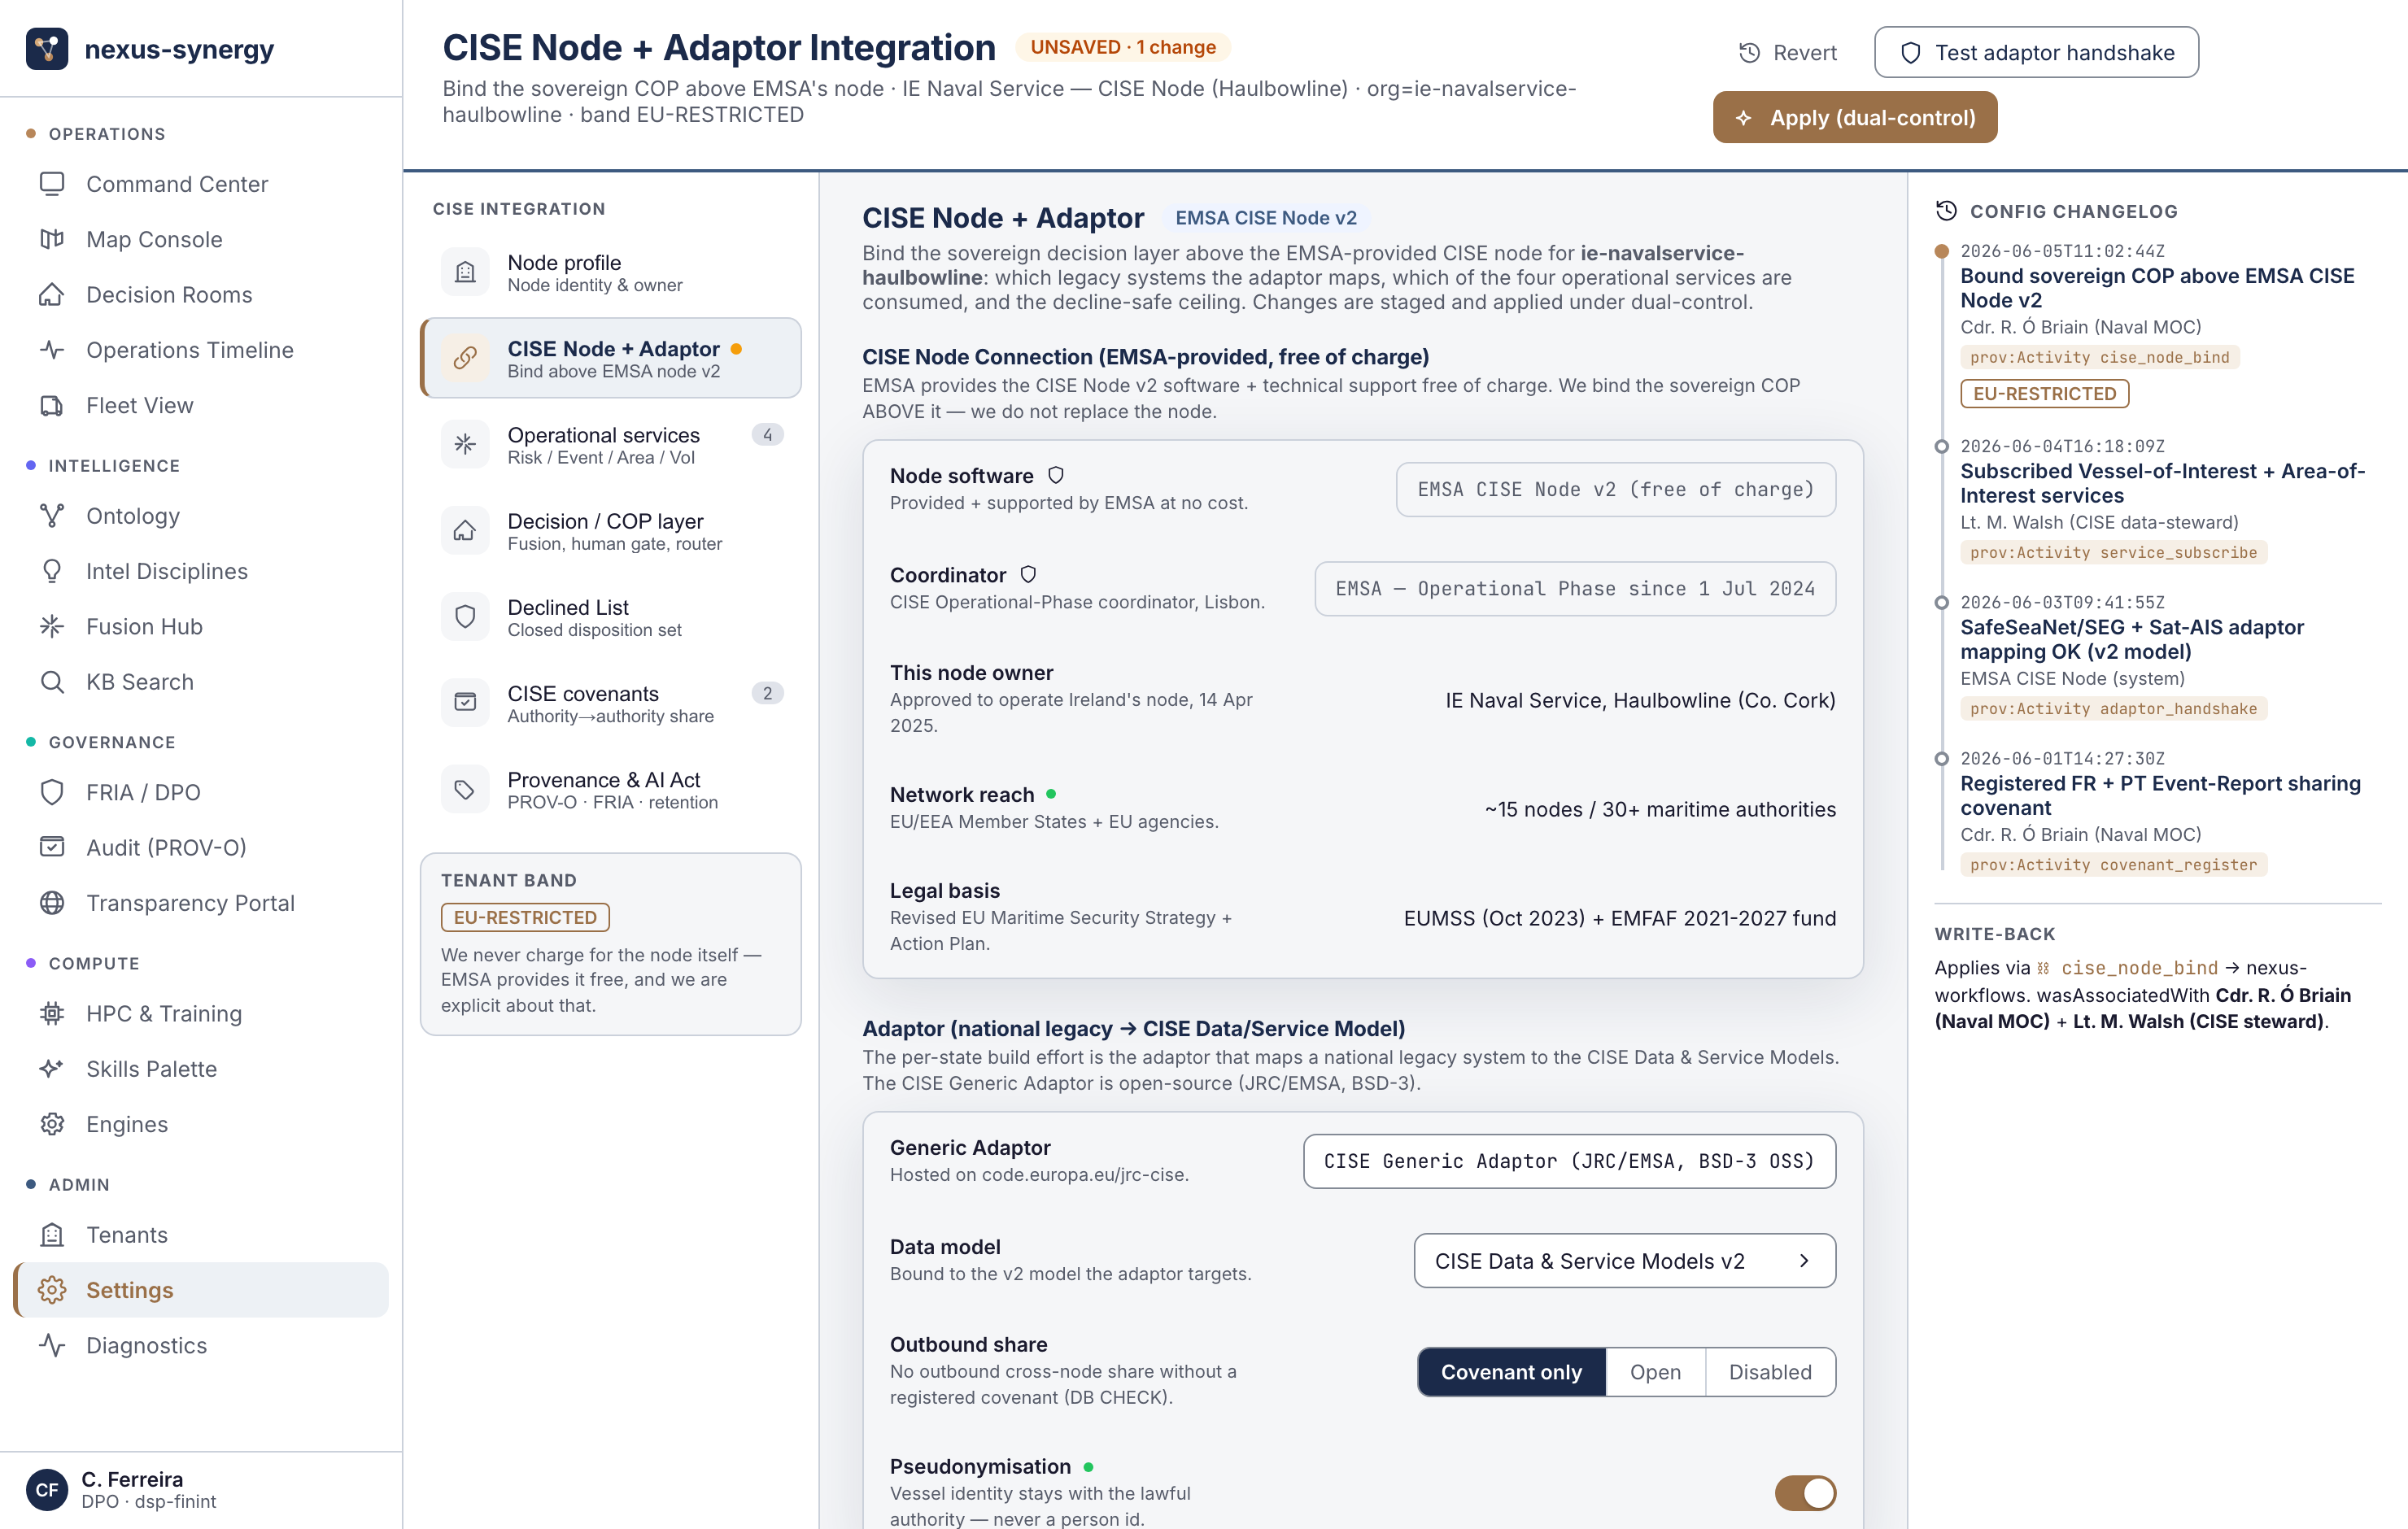Image resolution: width=2408 pixels, height=1529 pixels.
Task: Open Fusion Hub asterisk icon
Action: coord(52,626)
